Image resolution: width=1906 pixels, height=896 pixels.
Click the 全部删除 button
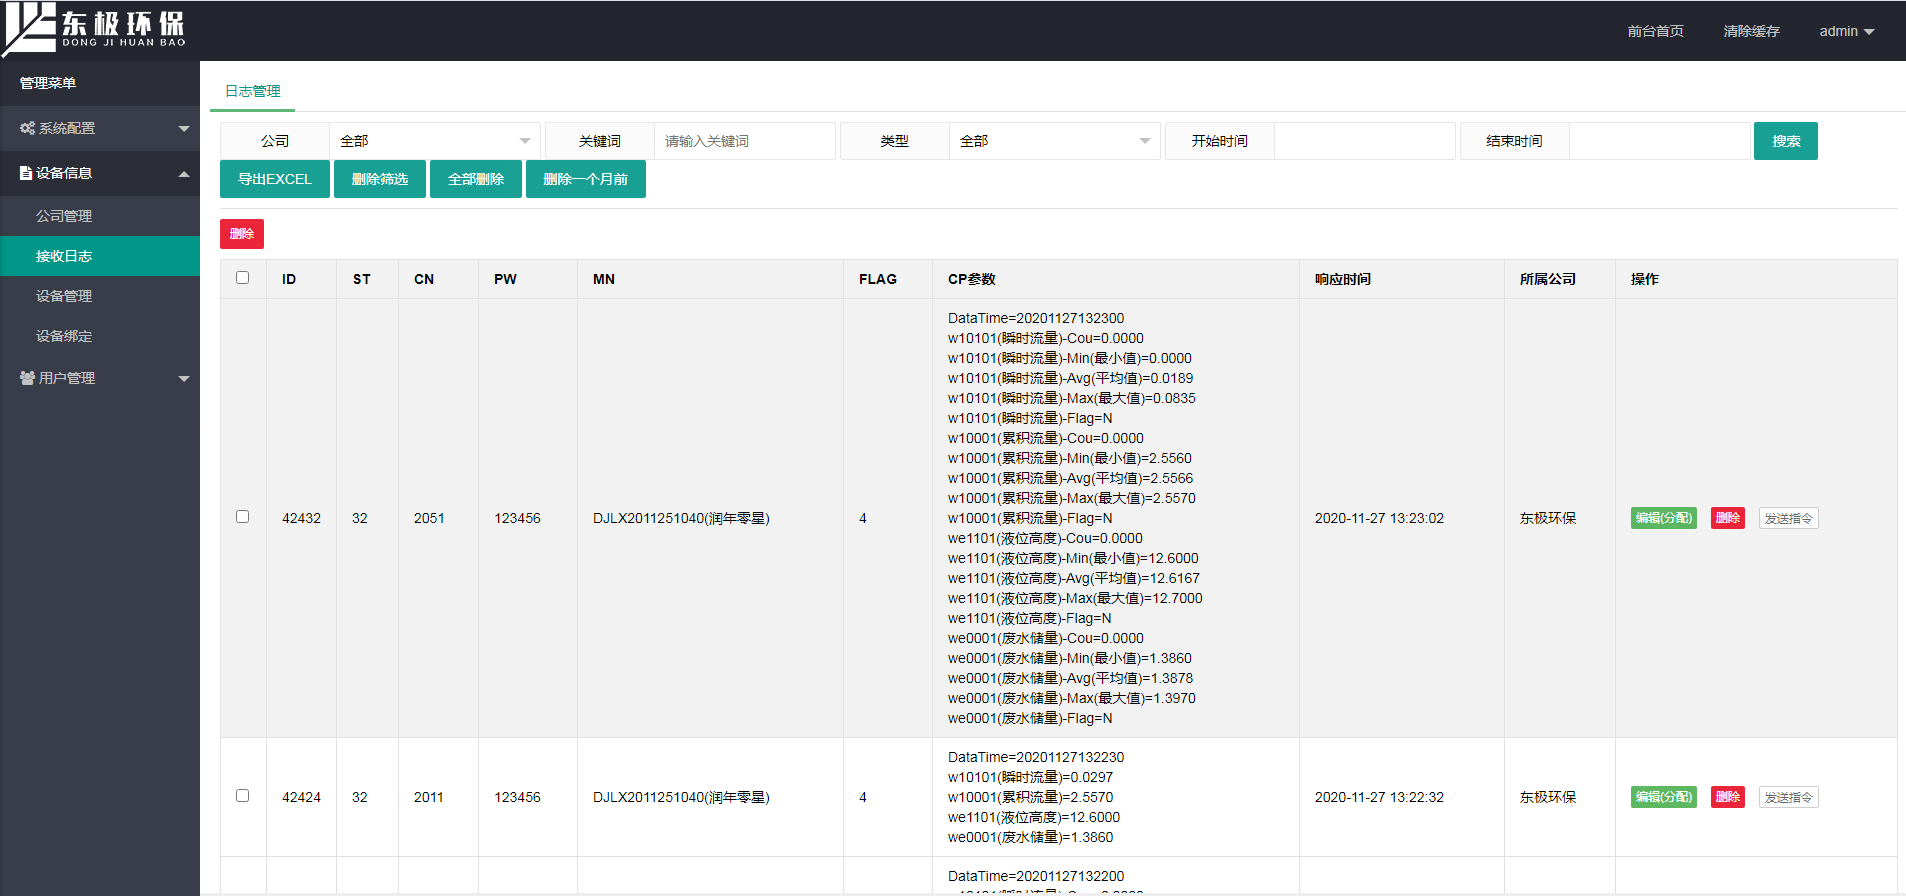tap(476, 179)
